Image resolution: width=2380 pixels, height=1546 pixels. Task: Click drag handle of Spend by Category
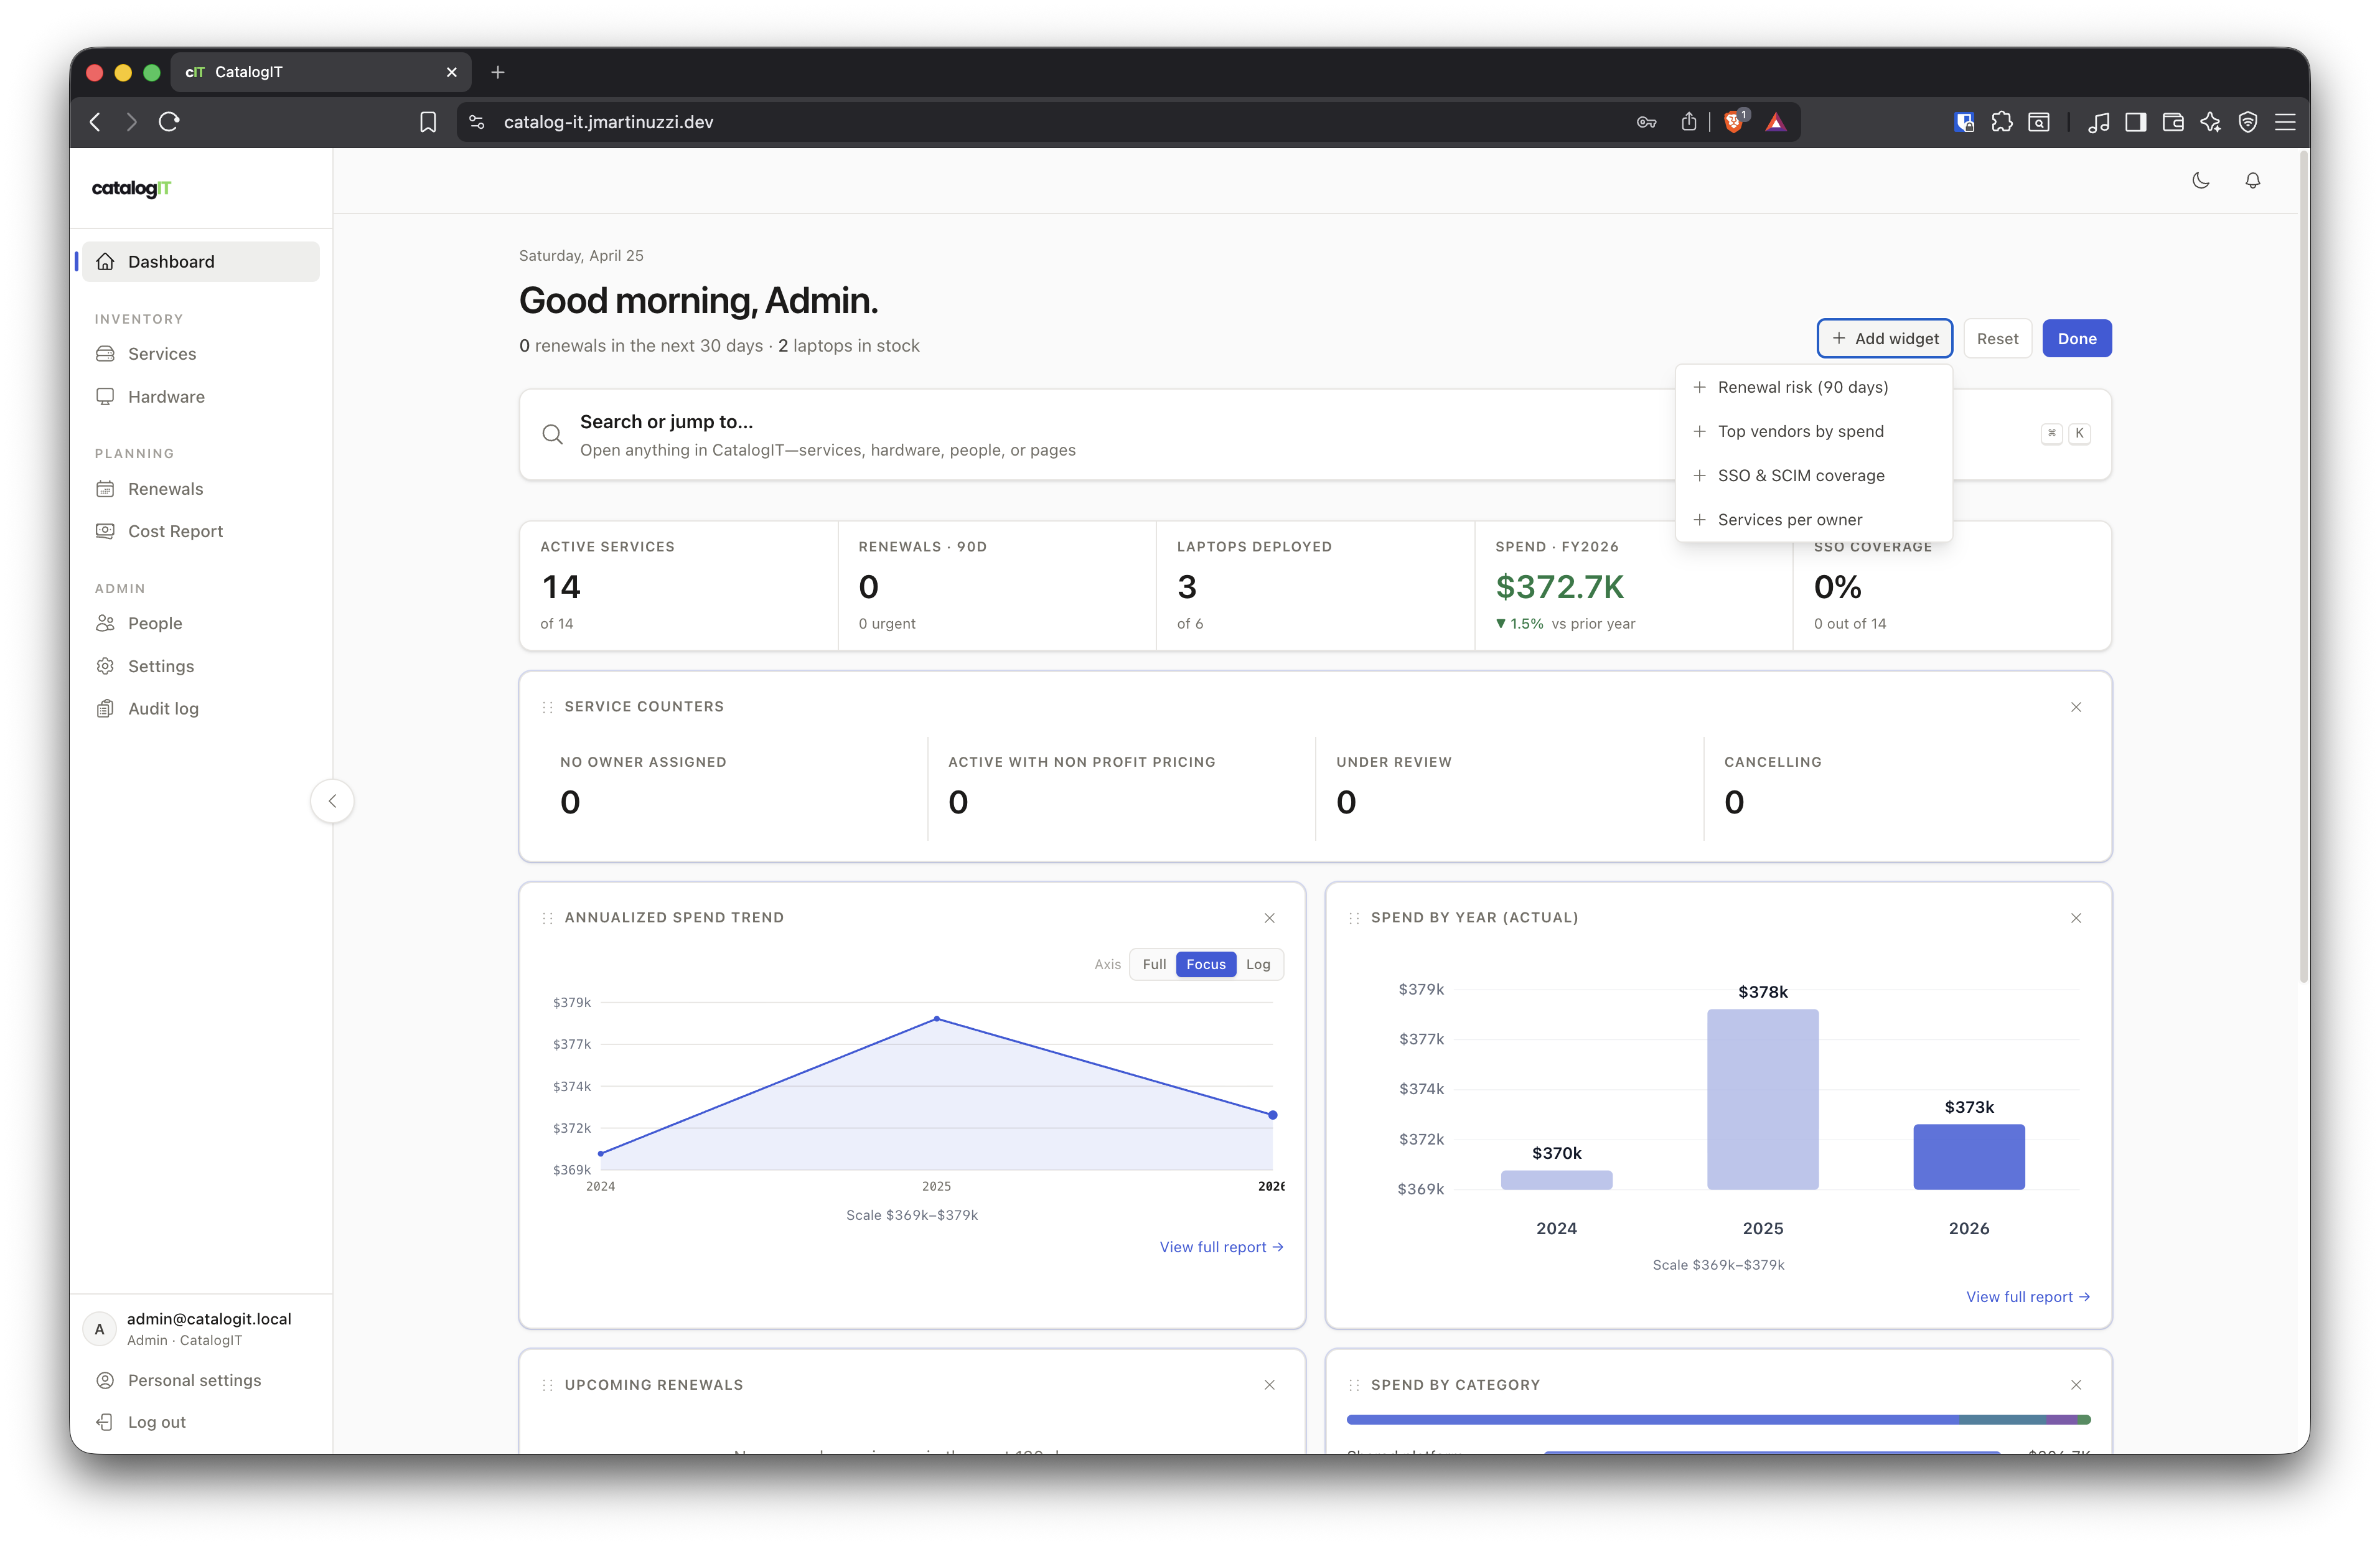click(1354, 1385)
